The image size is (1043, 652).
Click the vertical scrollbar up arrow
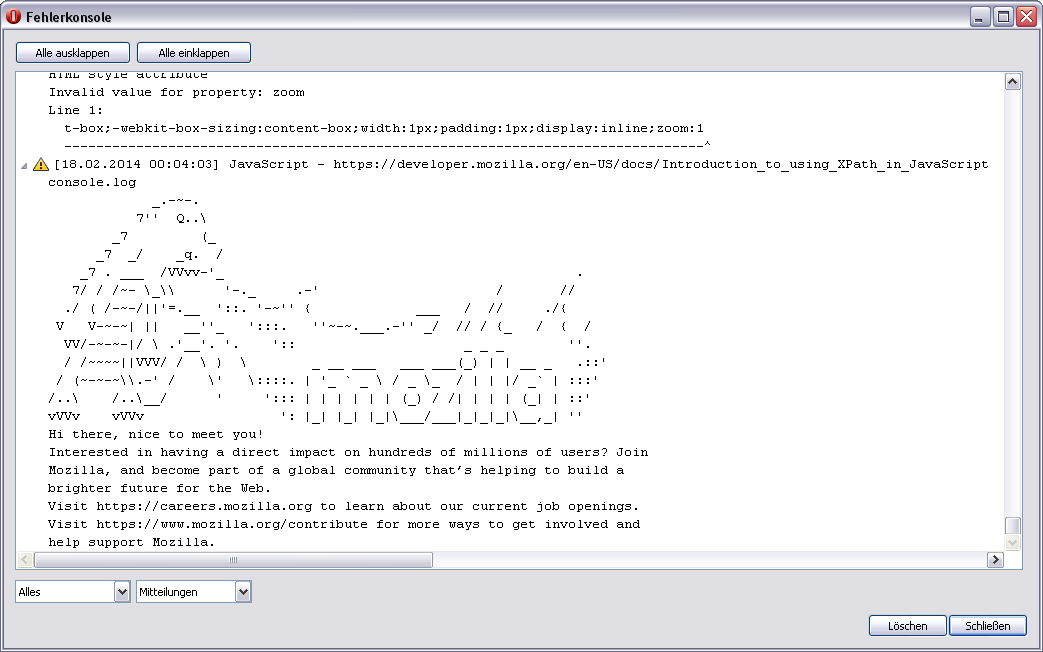(x=1012, y=82)
